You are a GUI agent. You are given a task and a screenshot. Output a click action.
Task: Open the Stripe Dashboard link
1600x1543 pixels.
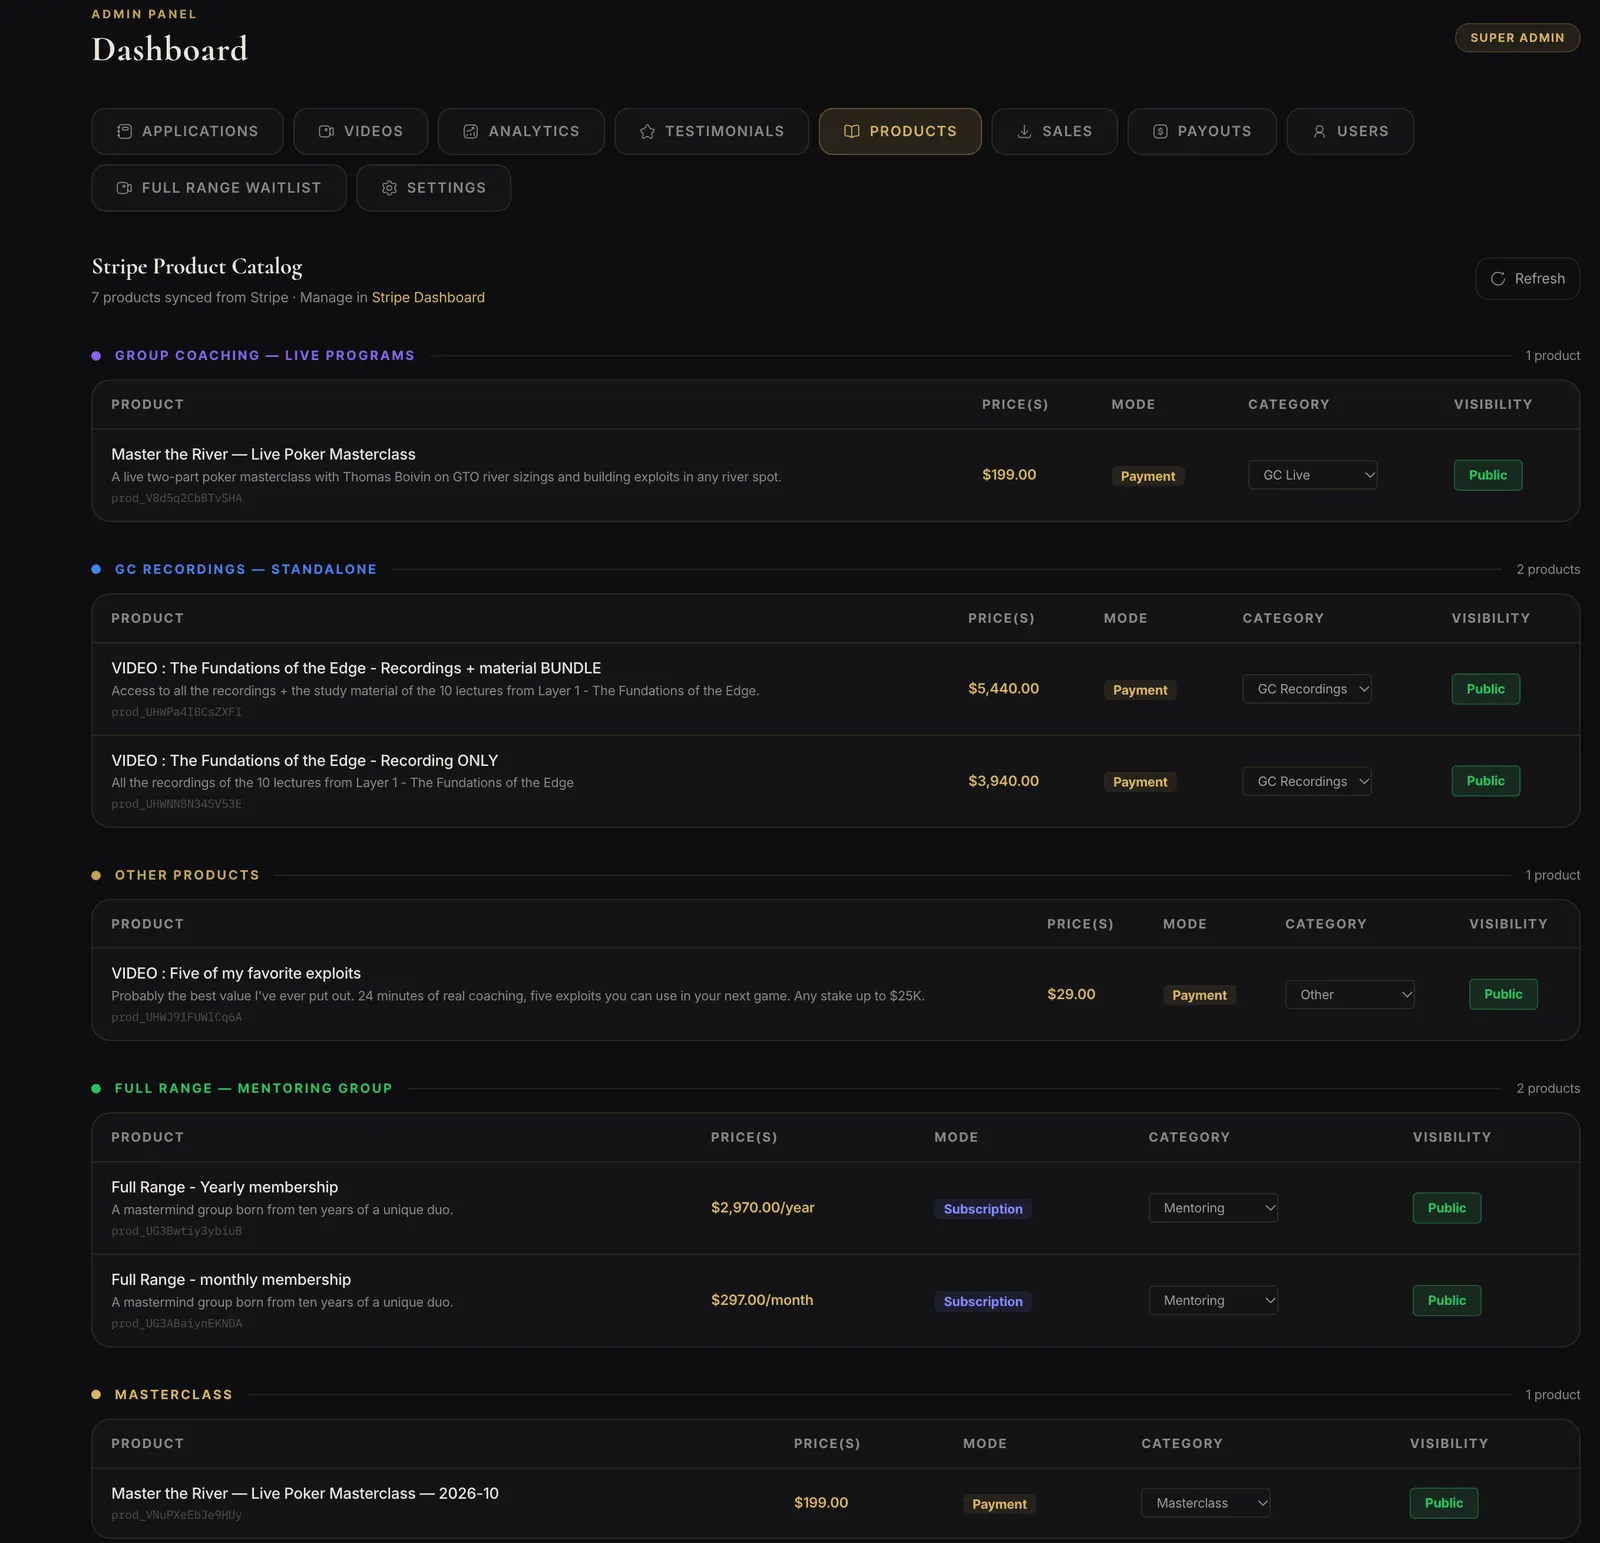click(428, 297)
